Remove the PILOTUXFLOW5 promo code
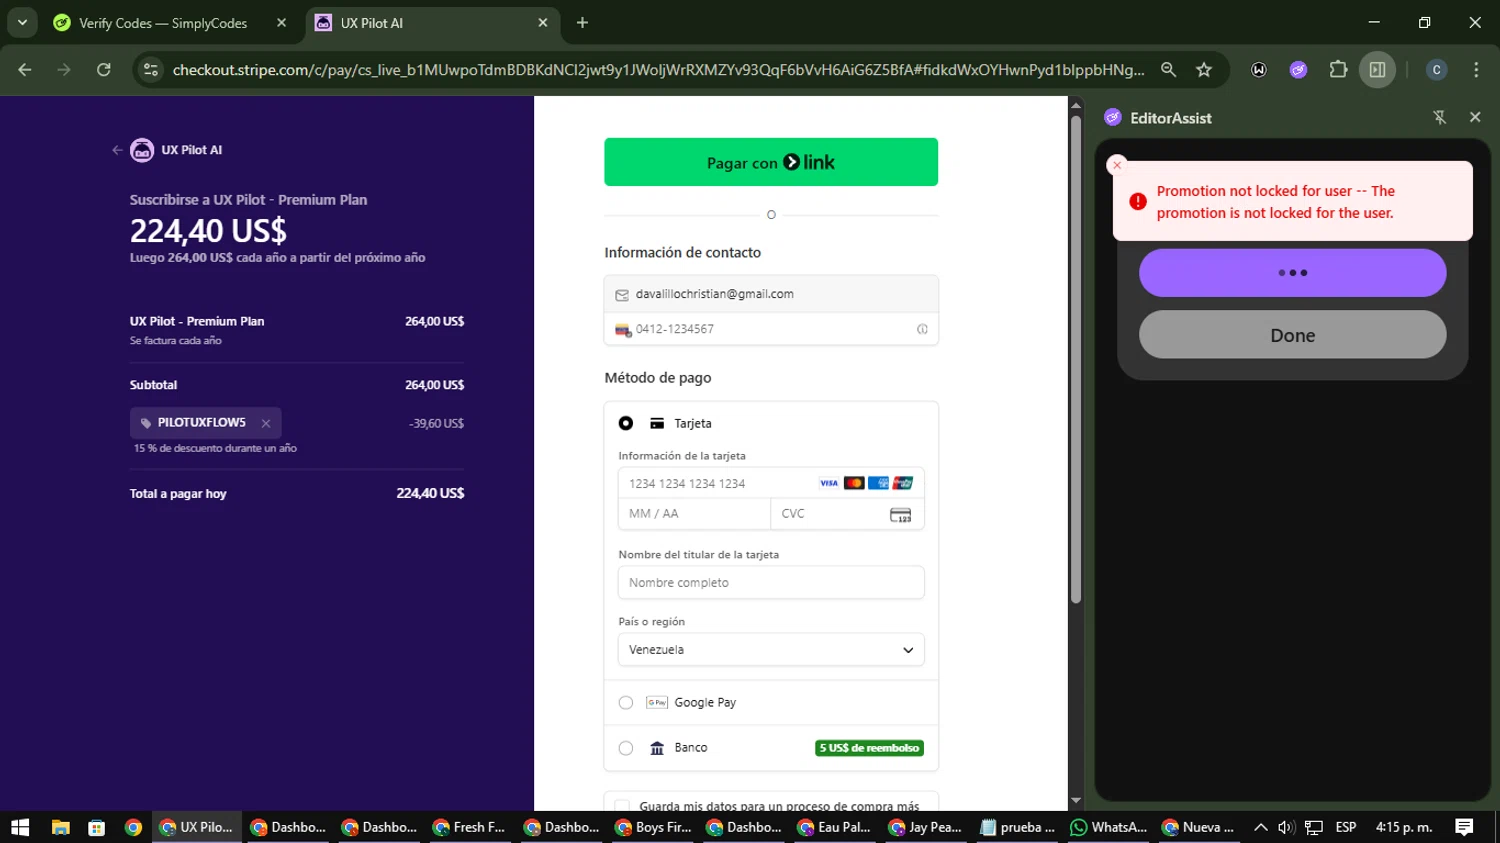The height and width of the screenshot is (843, 1500). (x=266, y=424)
